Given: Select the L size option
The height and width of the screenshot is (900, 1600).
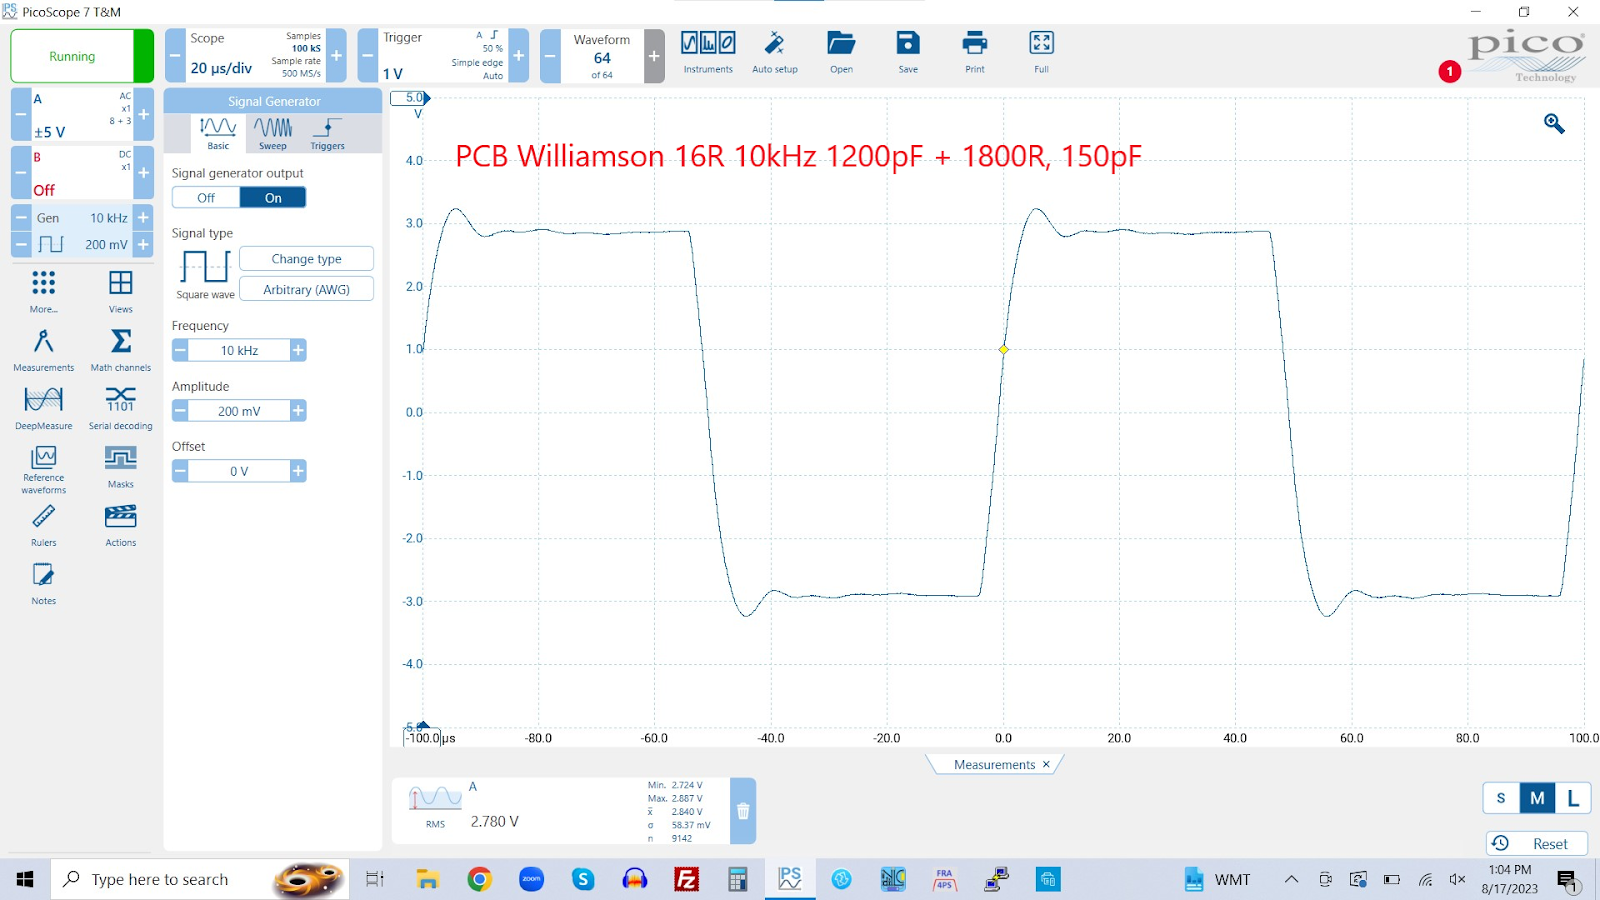Looking at the screenshot, I should click(x=1572, y=798).
